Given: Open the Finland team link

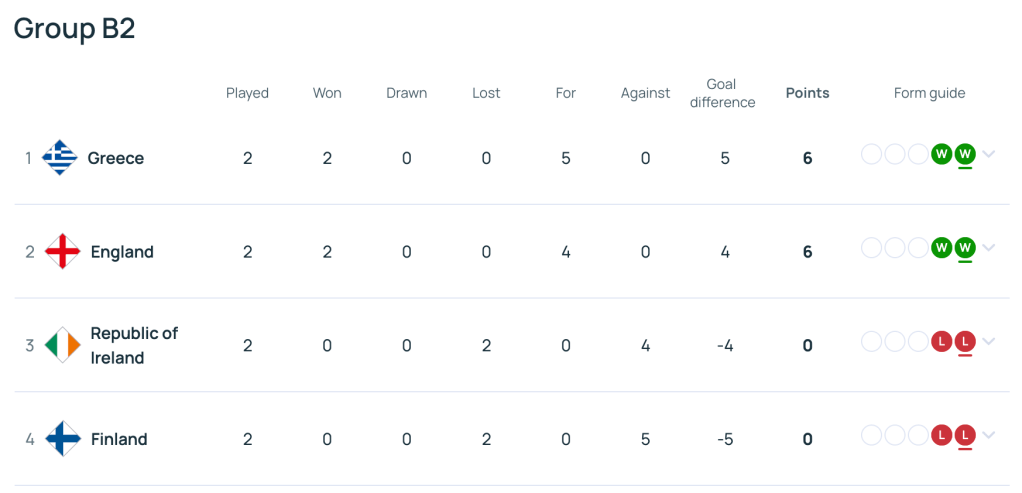Looking at the screenshot, I should [x=119, y=439].
